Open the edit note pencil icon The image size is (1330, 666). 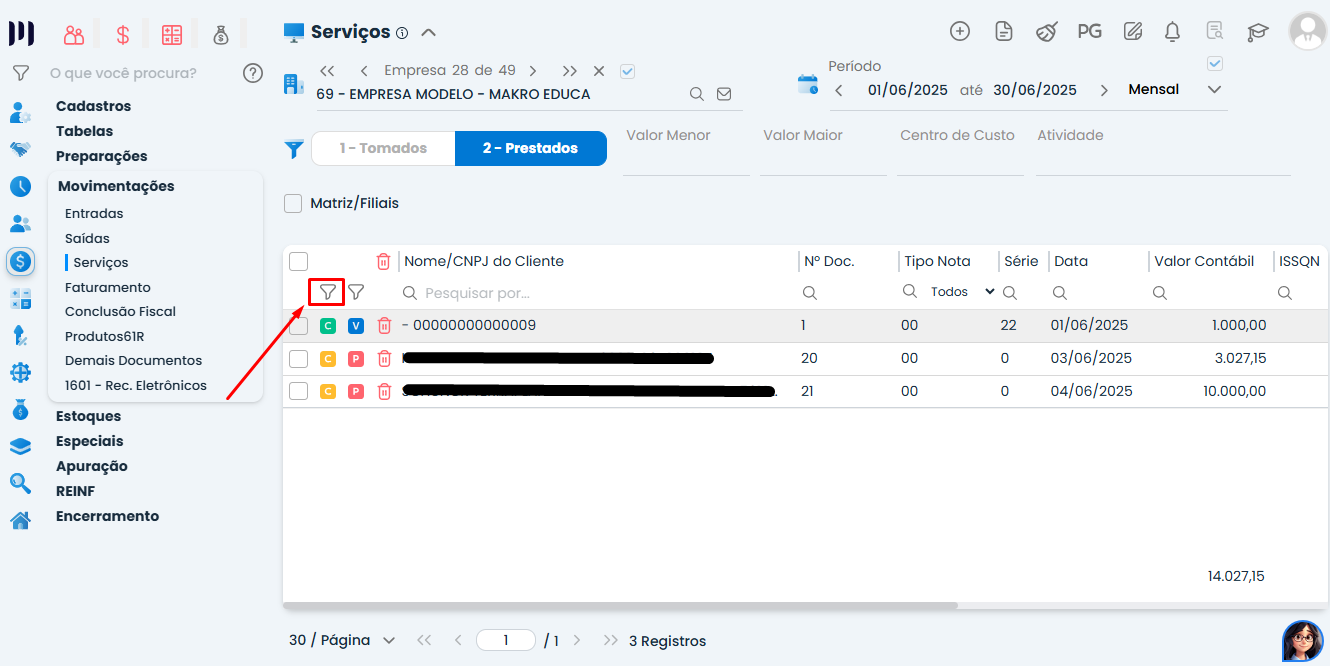[1133, 31]
